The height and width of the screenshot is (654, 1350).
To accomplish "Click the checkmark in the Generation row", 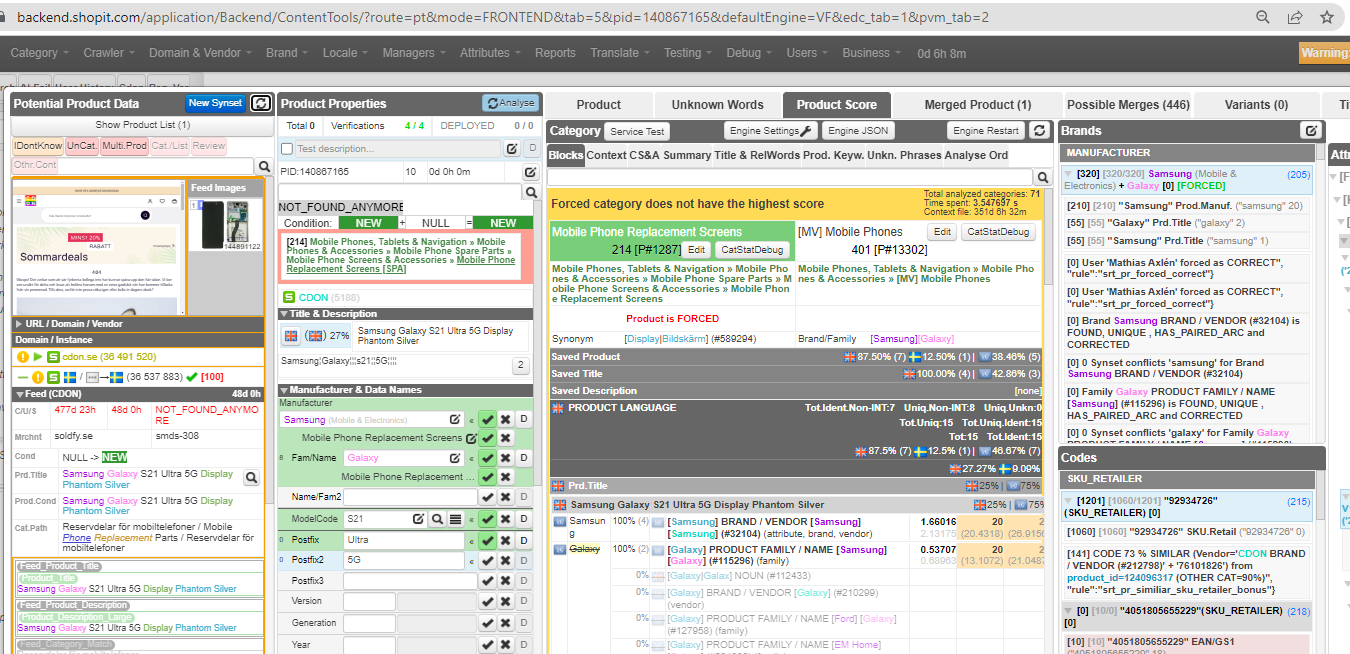I will 487,622.
